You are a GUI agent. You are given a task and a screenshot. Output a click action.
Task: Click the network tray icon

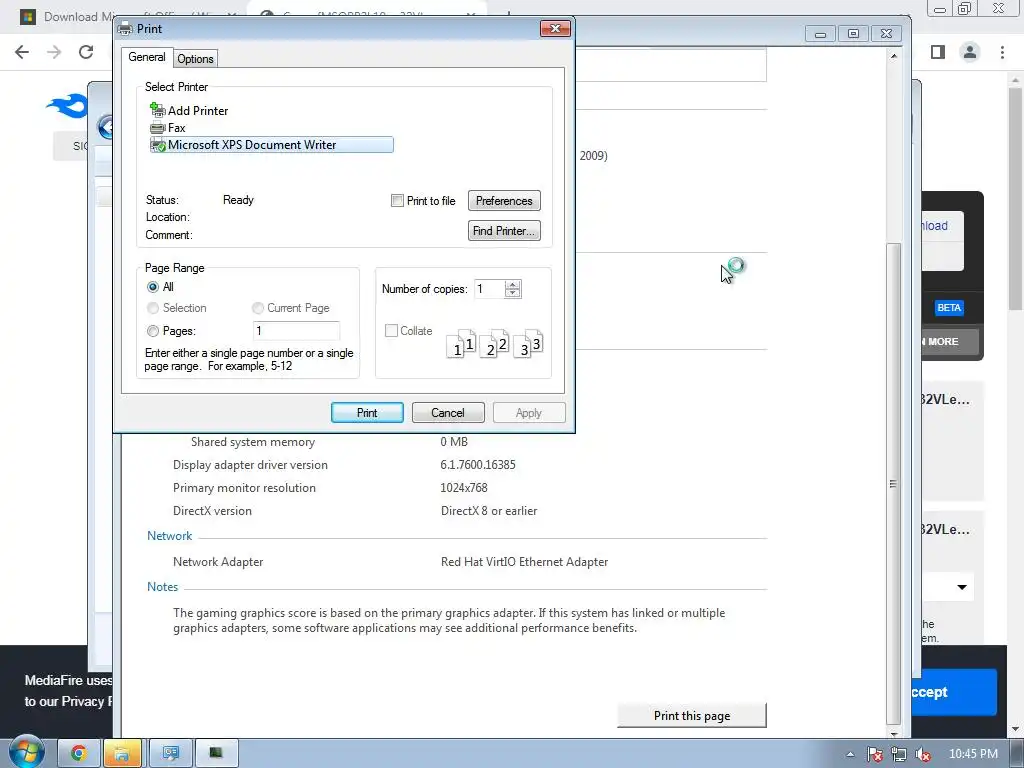point(899,754)
